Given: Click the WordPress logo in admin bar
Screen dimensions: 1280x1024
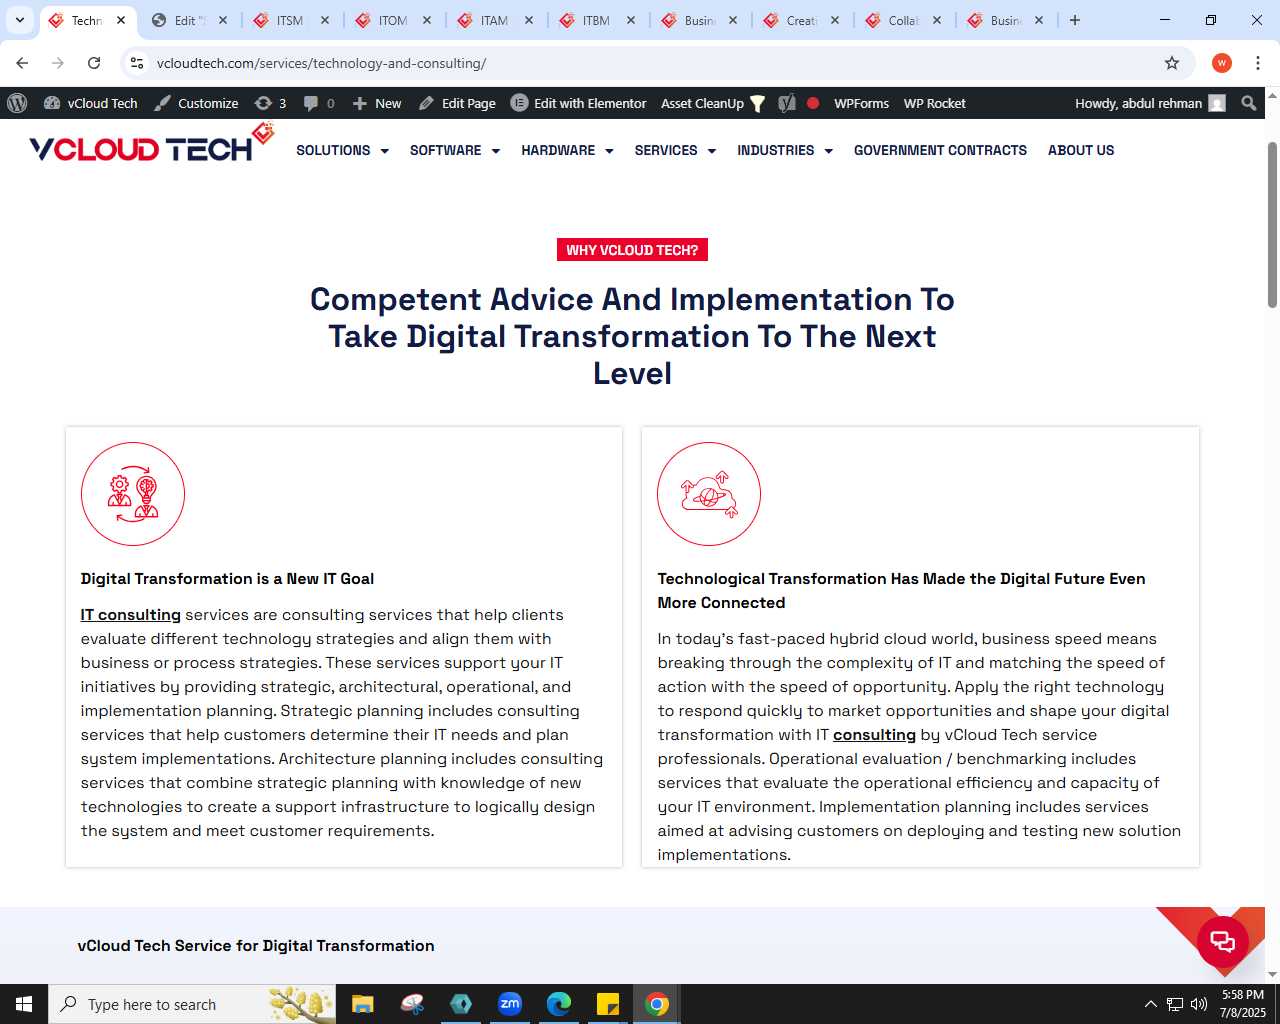Looking at the screenshot, I should (17, 103).
